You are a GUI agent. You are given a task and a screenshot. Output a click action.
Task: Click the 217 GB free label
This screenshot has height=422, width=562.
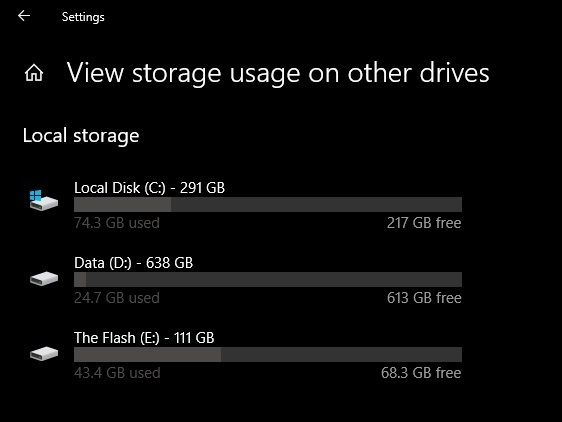pyautogui.click(x=424, y=223)
